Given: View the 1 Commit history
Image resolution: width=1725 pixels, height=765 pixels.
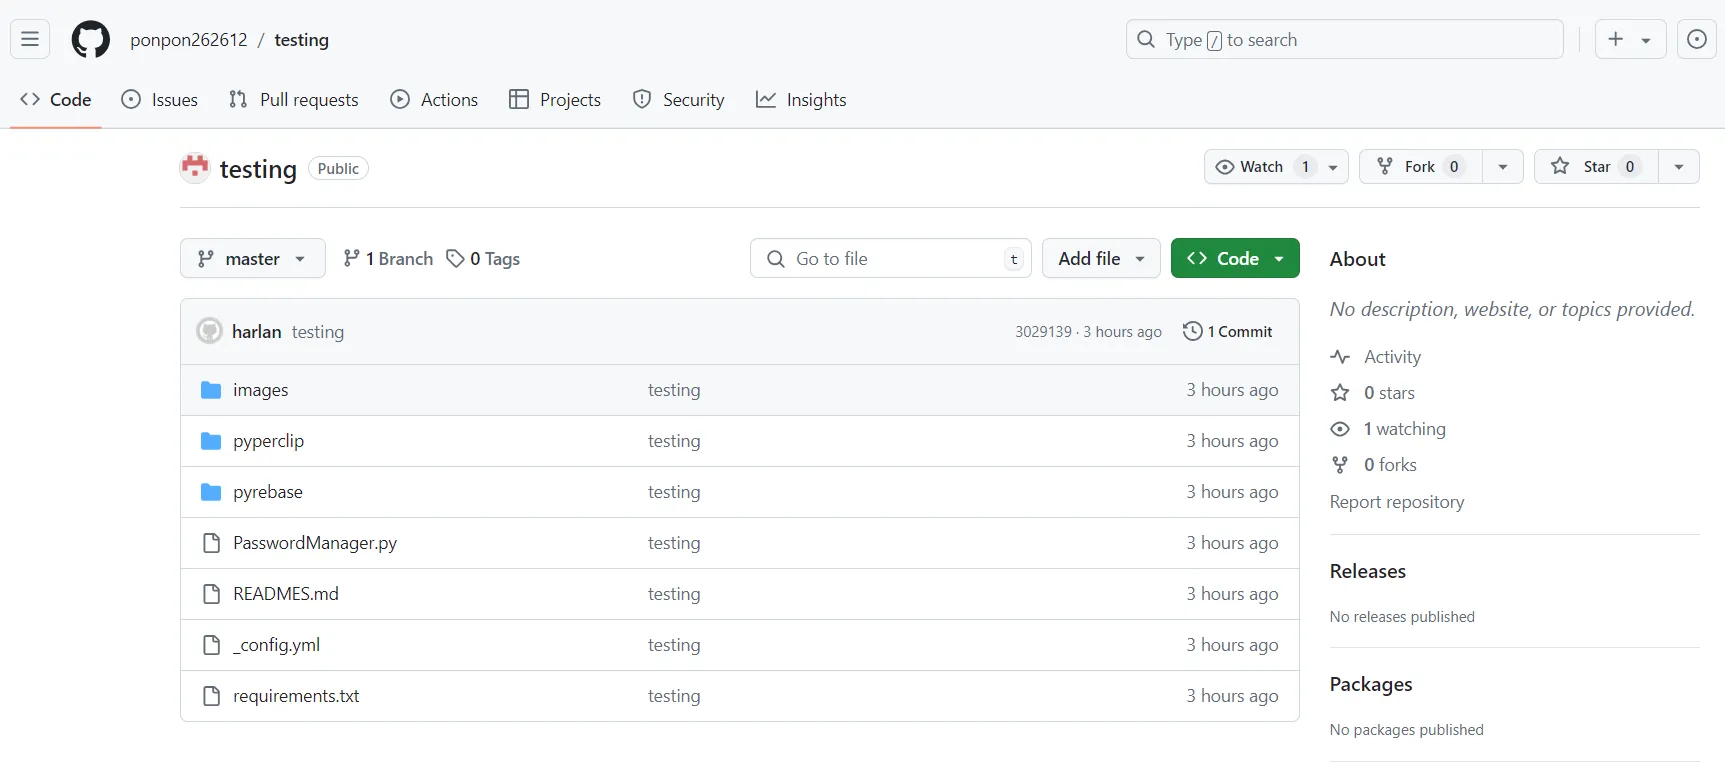Looking at the screenshot, I should pyautogui.click(x=1228, y=331).
